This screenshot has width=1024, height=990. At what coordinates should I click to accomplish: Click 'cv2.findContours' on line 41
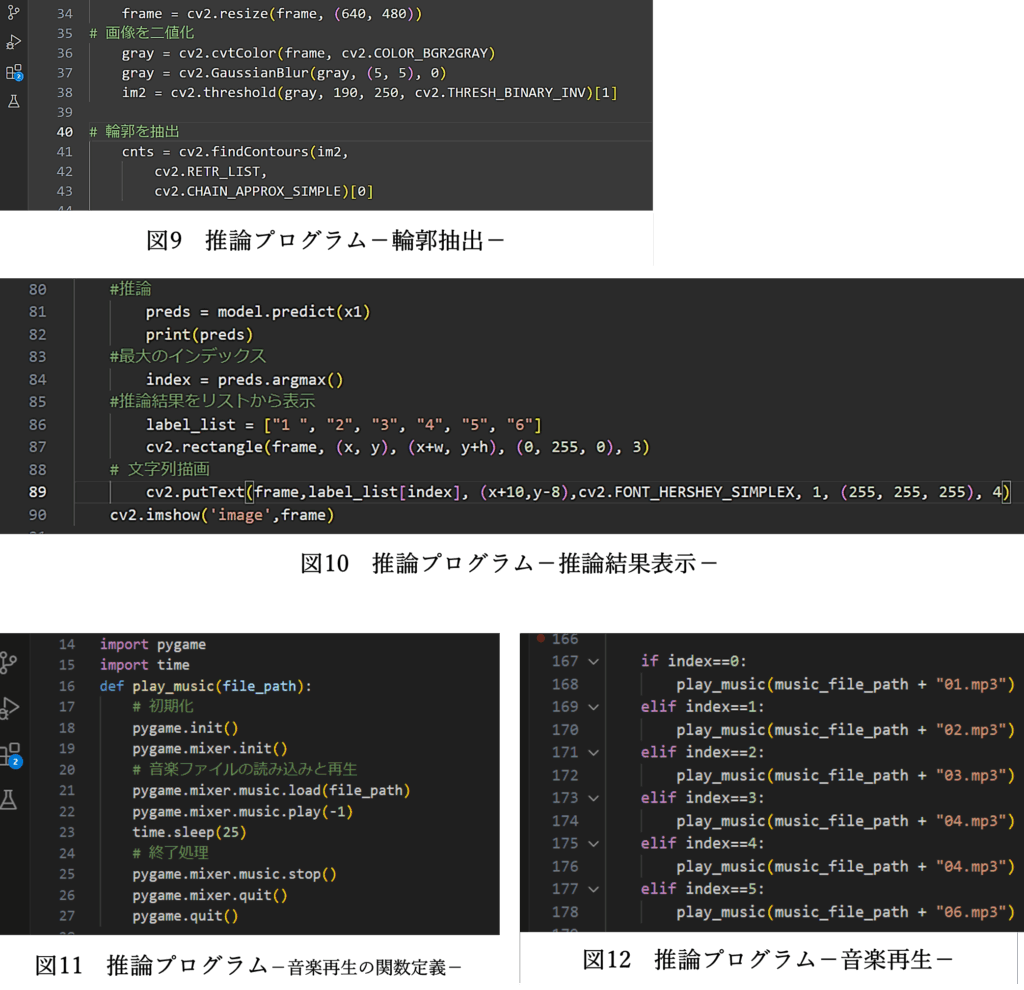244,152
